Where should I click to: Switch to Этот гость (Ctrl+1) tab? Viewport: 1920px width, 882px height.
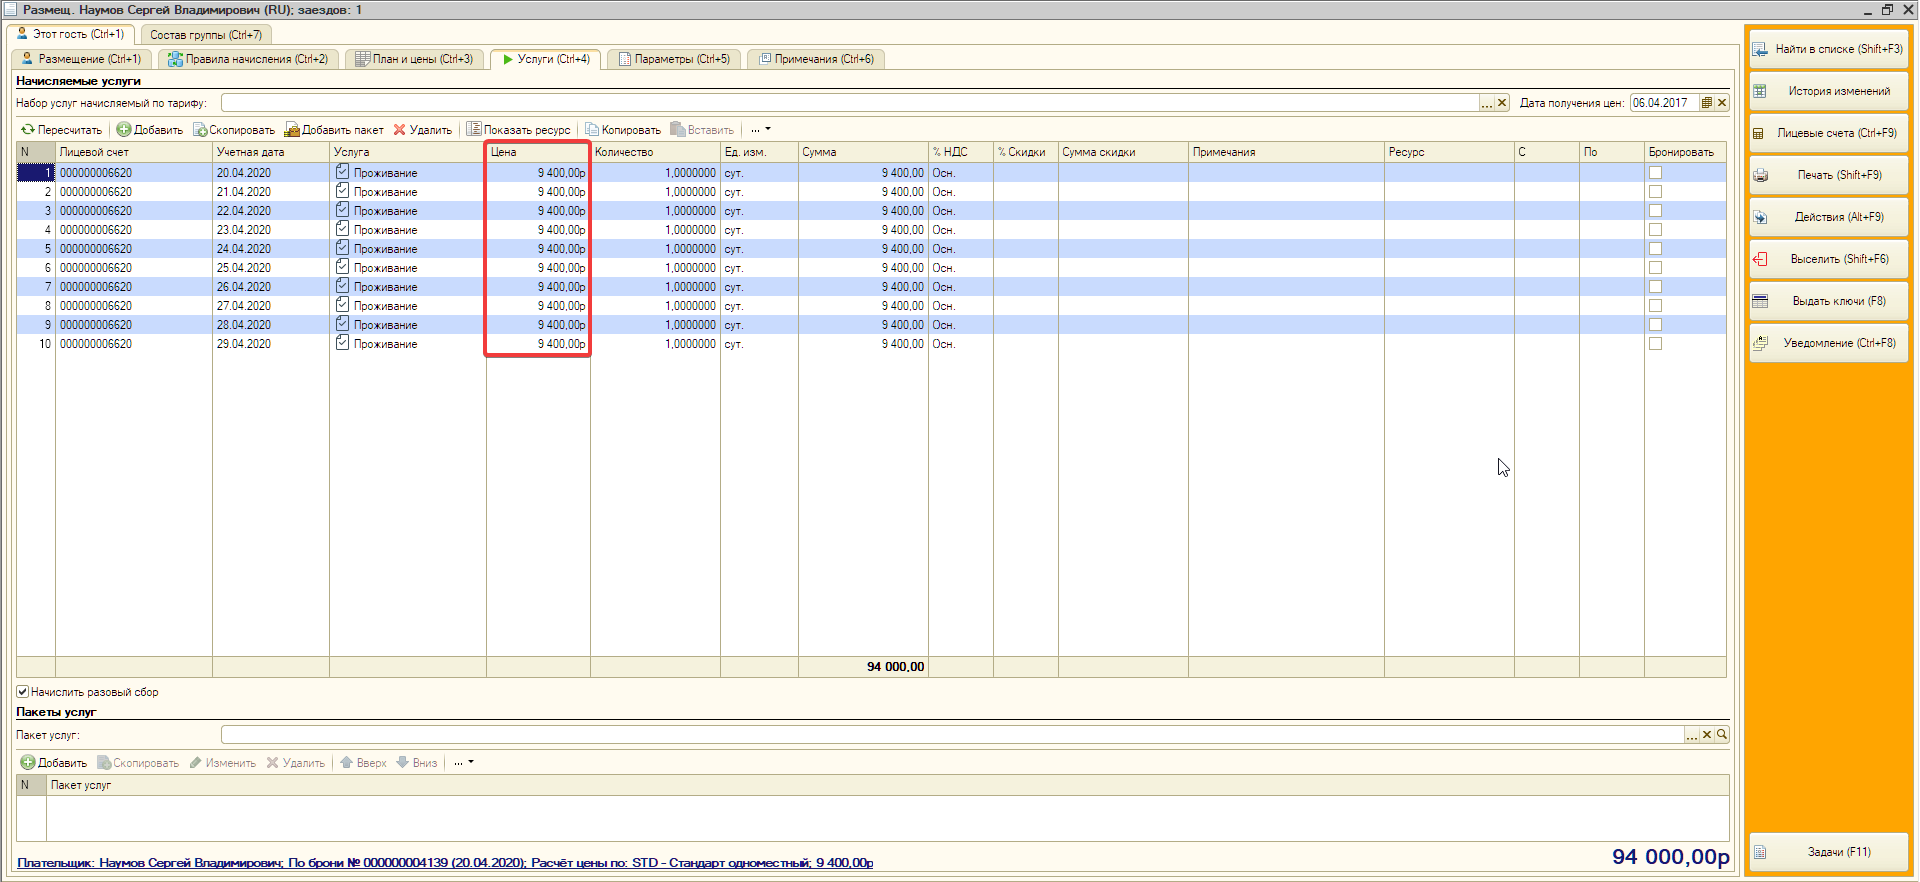pos(71,34)
